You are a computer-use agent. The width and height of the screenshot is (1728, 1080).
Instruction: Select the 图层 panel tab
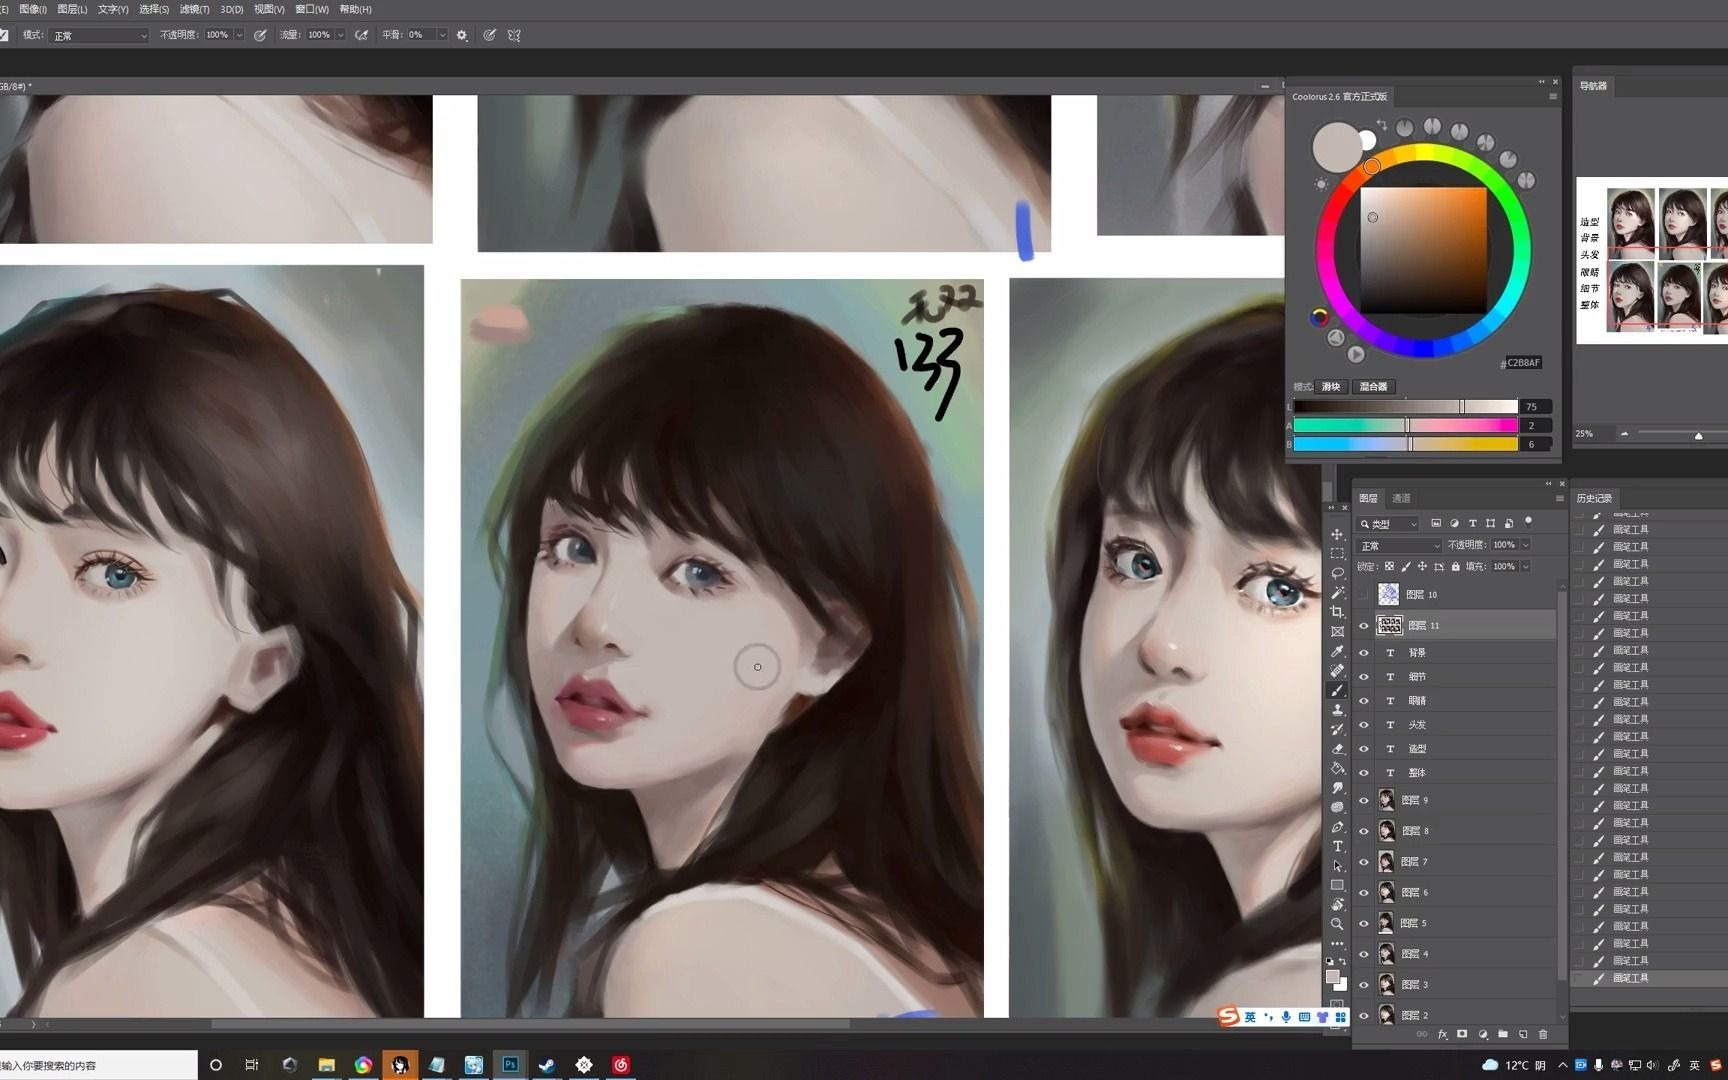tap(1368, 498)
